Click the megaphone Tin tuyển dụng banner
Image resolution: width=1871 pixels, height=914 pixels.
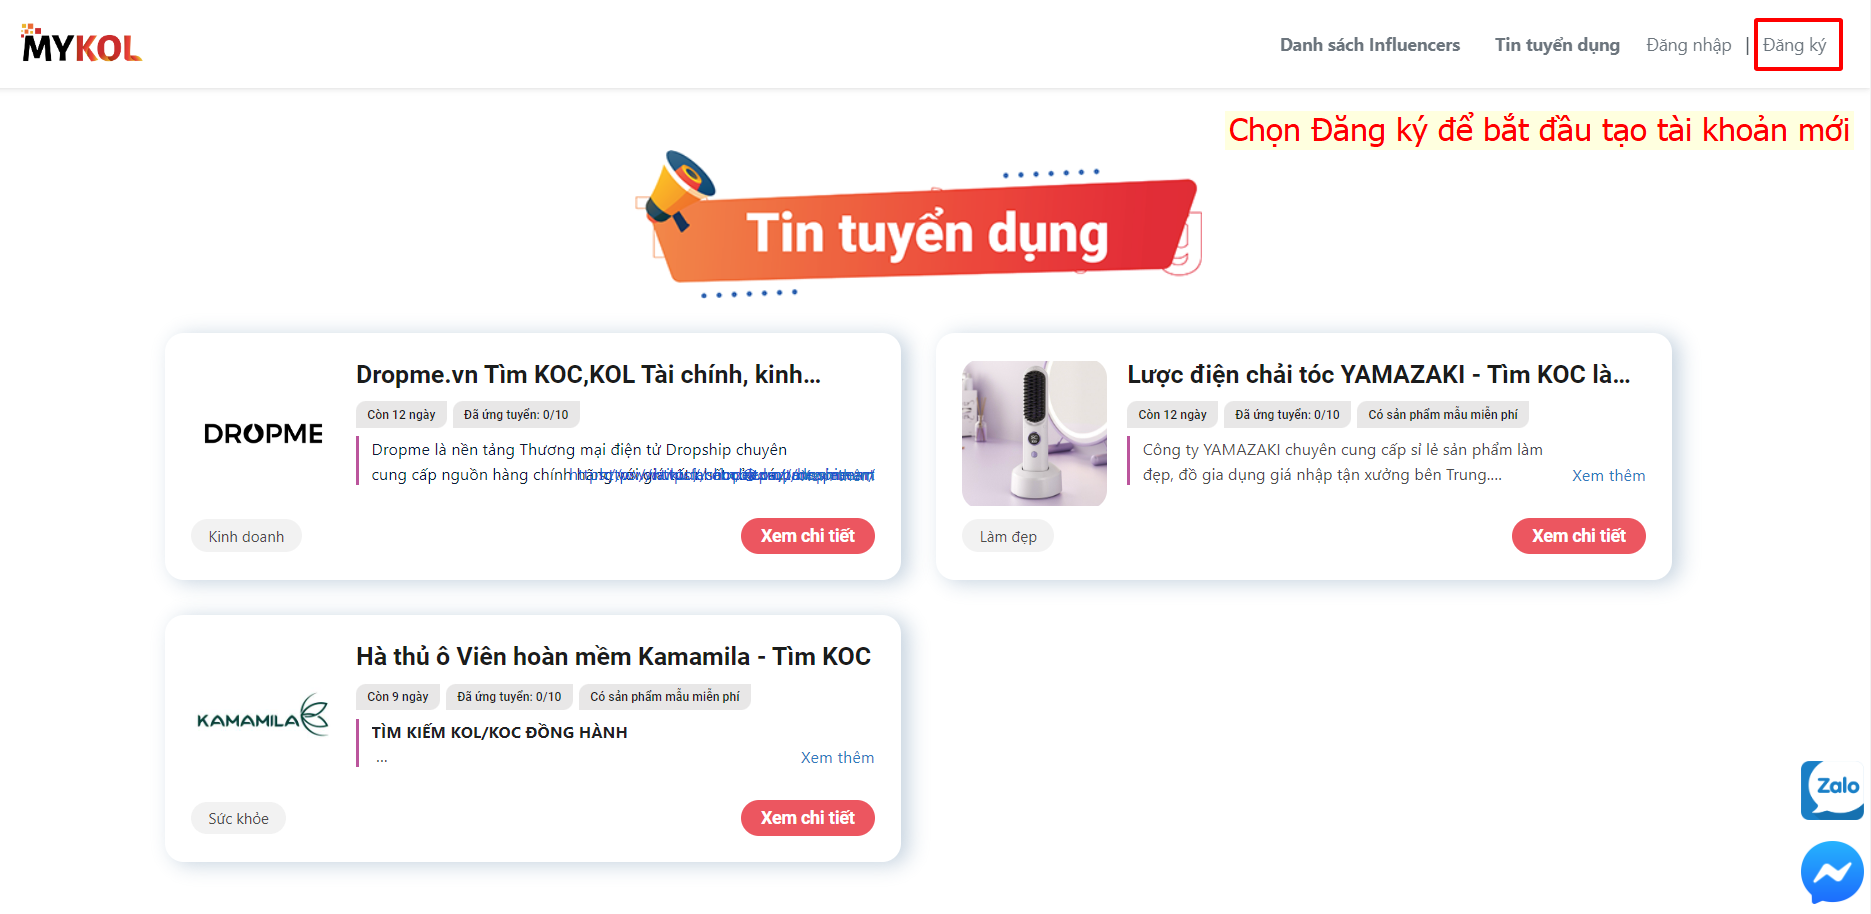pos(918,228)
